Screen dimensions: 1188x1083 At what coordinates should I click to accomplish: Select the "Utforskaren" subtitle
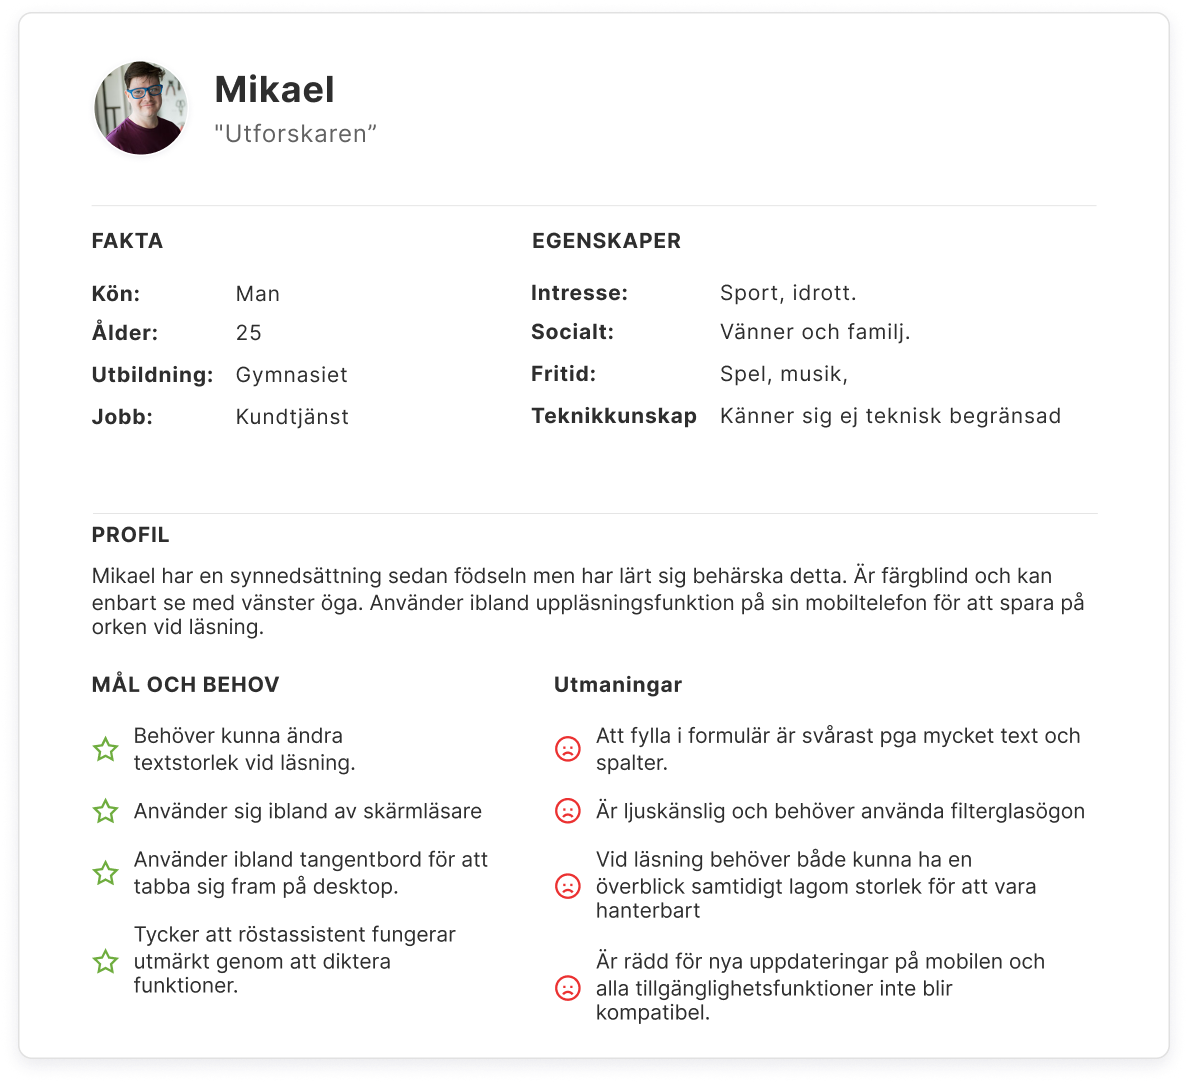point(295,134)
